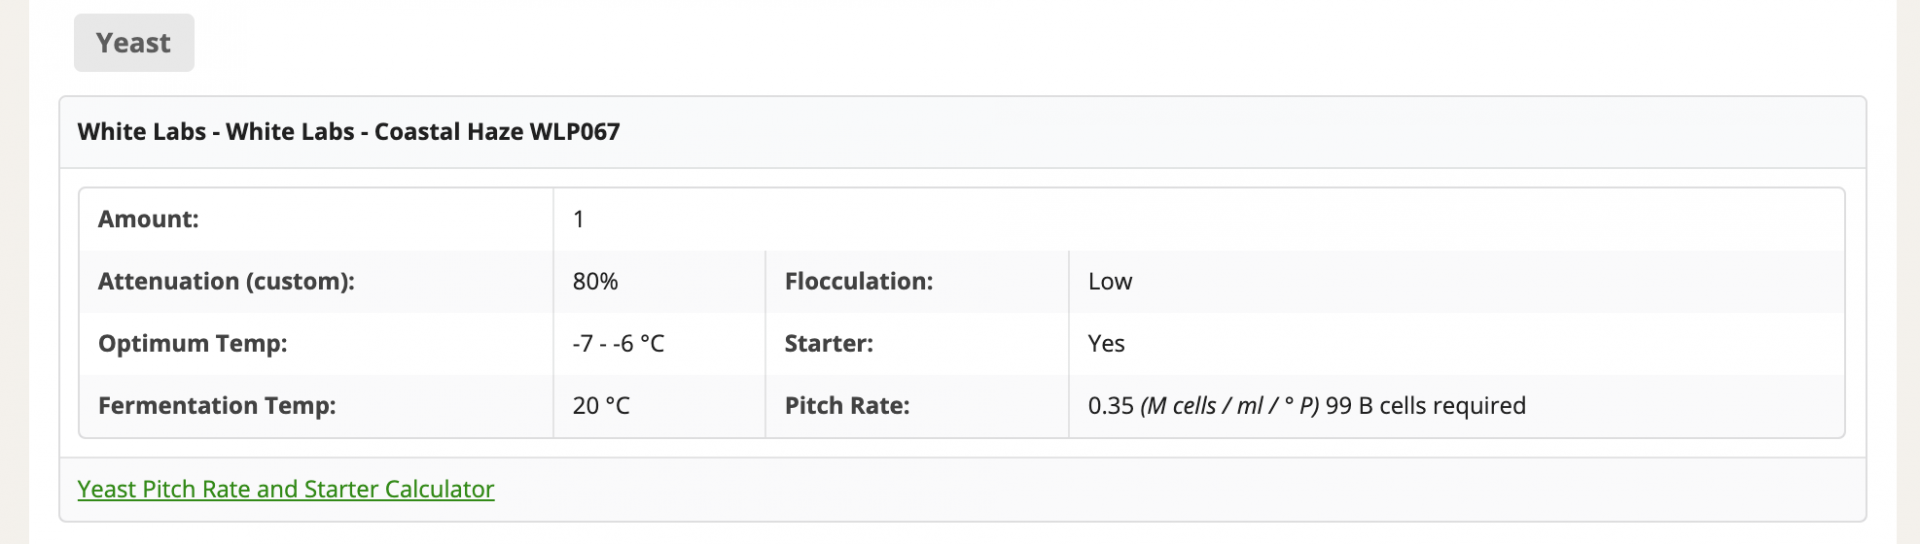
Task: Select the 0.35 pitch rate value
Action: pyautogui.click(x=1111, y=405)
